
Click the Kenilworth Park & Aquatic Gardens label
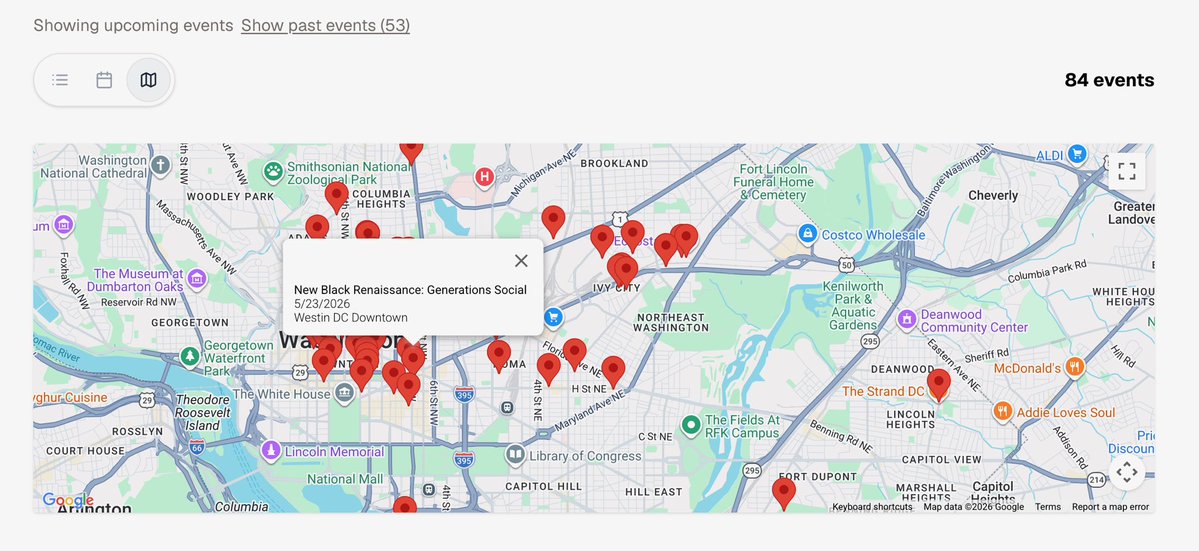coord(853,305)
